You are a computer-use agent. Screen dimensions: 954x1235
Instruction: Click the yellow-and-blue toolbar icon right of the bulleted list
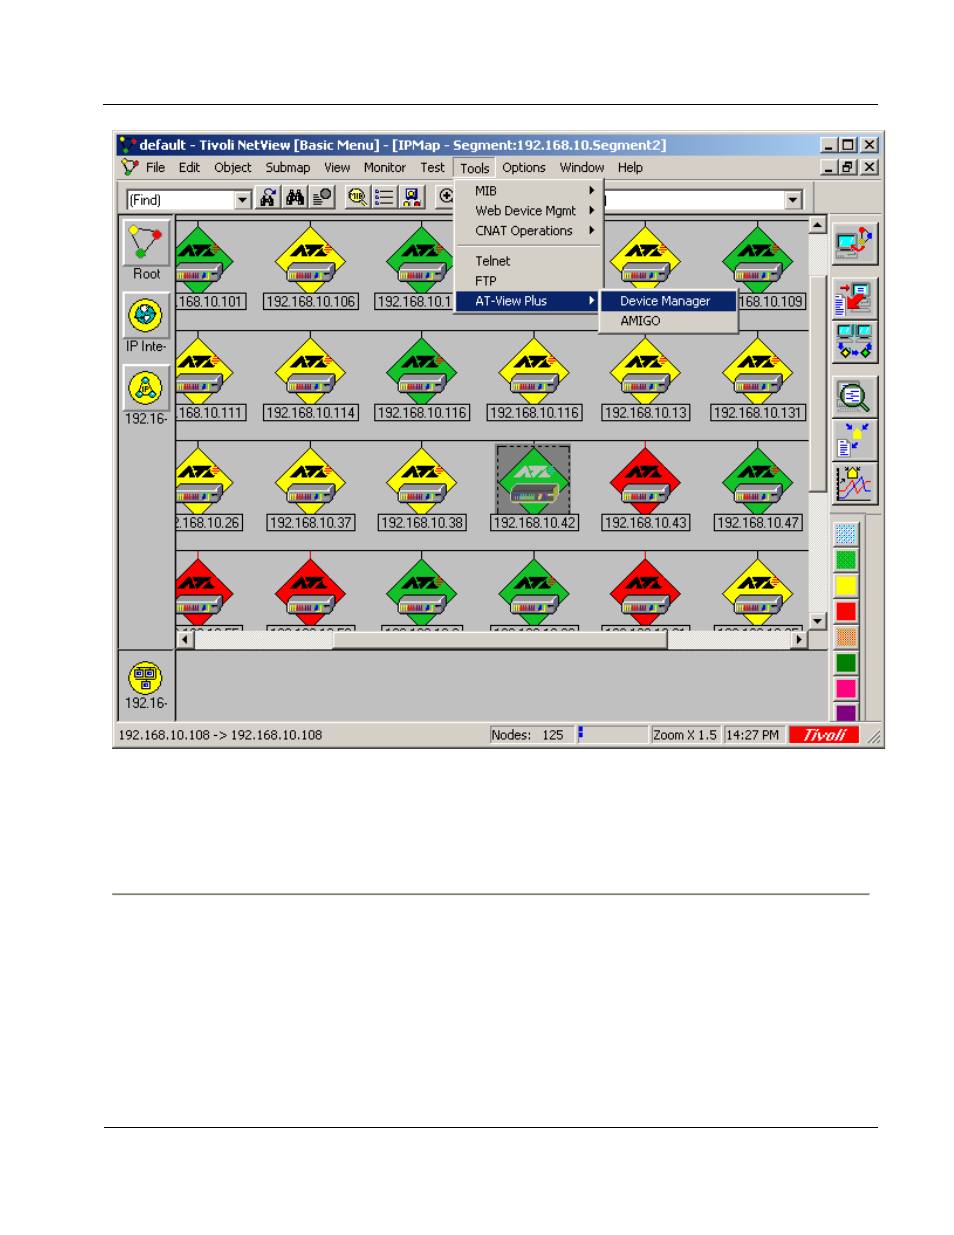(412, 198)
